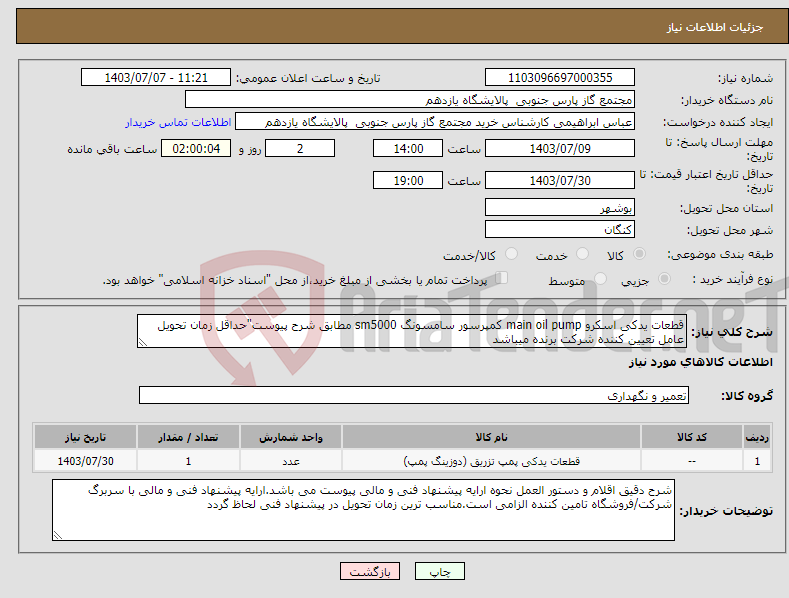Click the delivery province field بوشهر
Screen dimensions: 789x598
560,207
